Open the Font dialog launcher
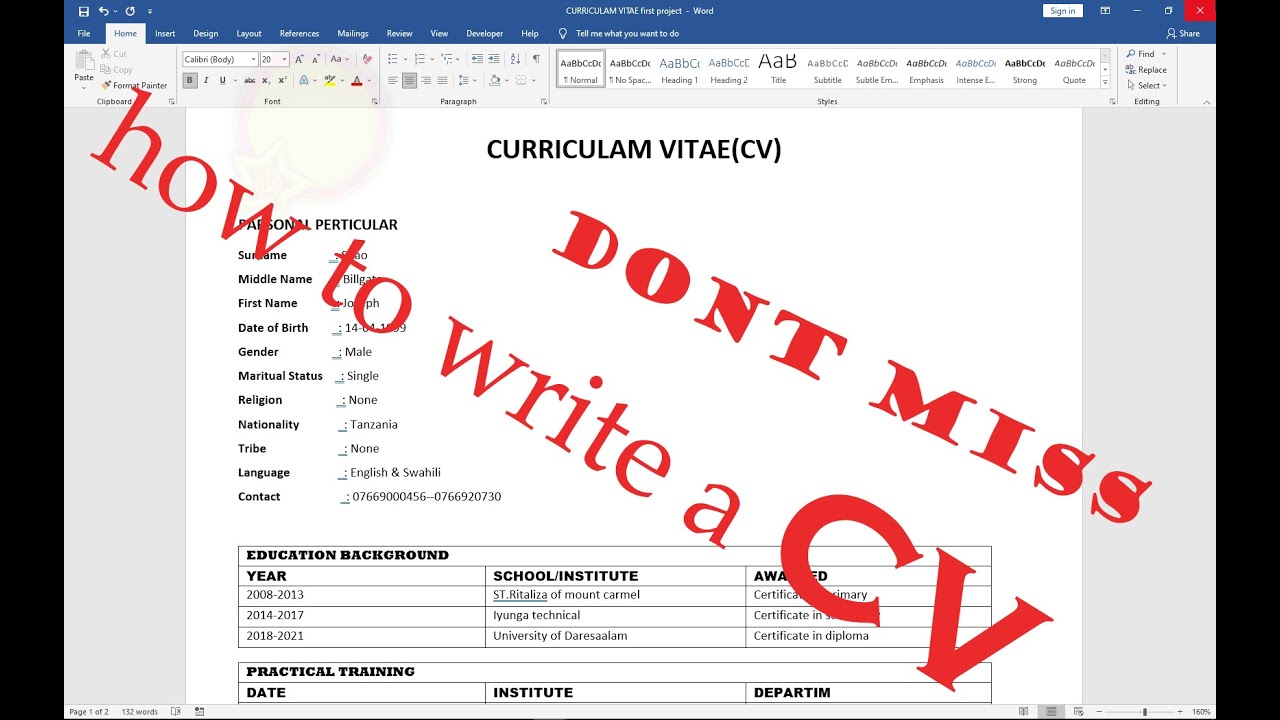This screenshot has height=720, width=1280. click(x=375, y=102)
